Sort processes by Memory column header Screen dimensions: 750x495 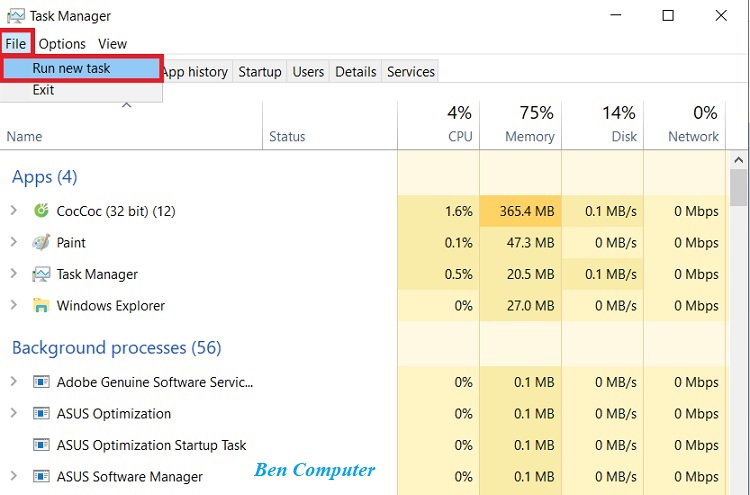point(529,136)
